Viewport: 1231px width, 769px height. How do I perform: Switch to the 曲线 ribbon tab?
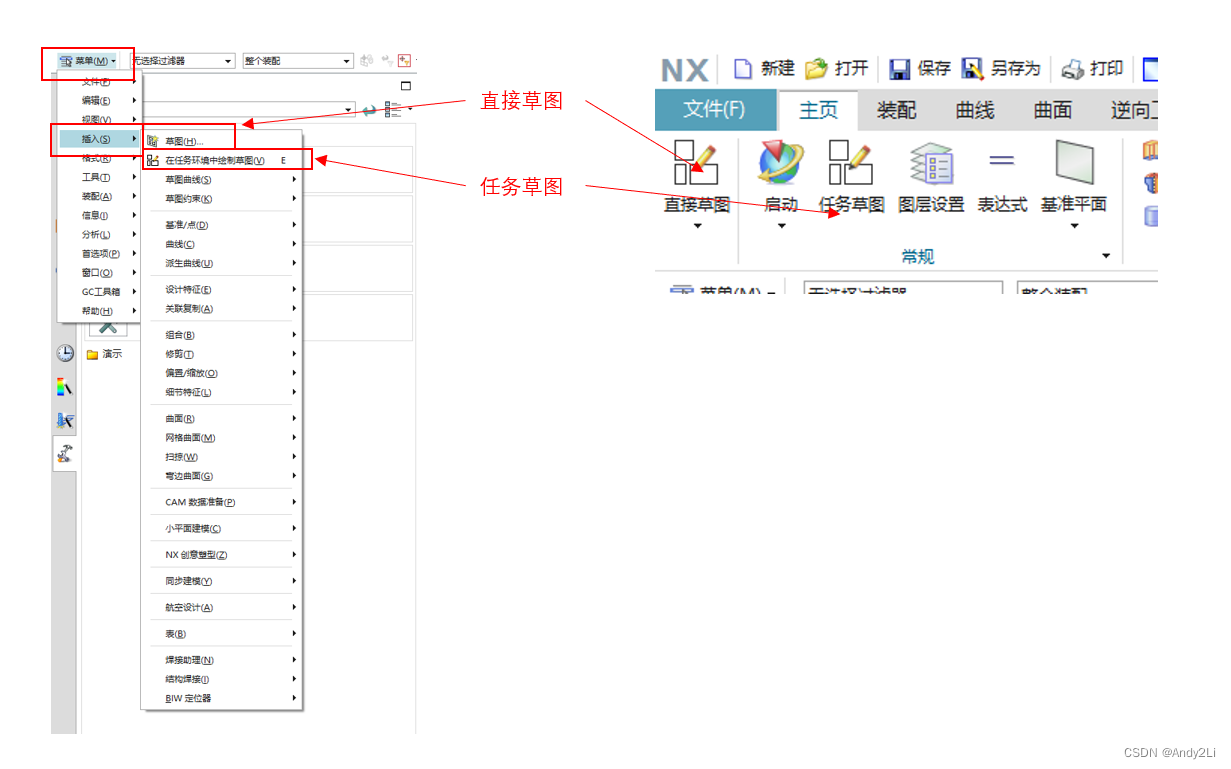(975, 110)
